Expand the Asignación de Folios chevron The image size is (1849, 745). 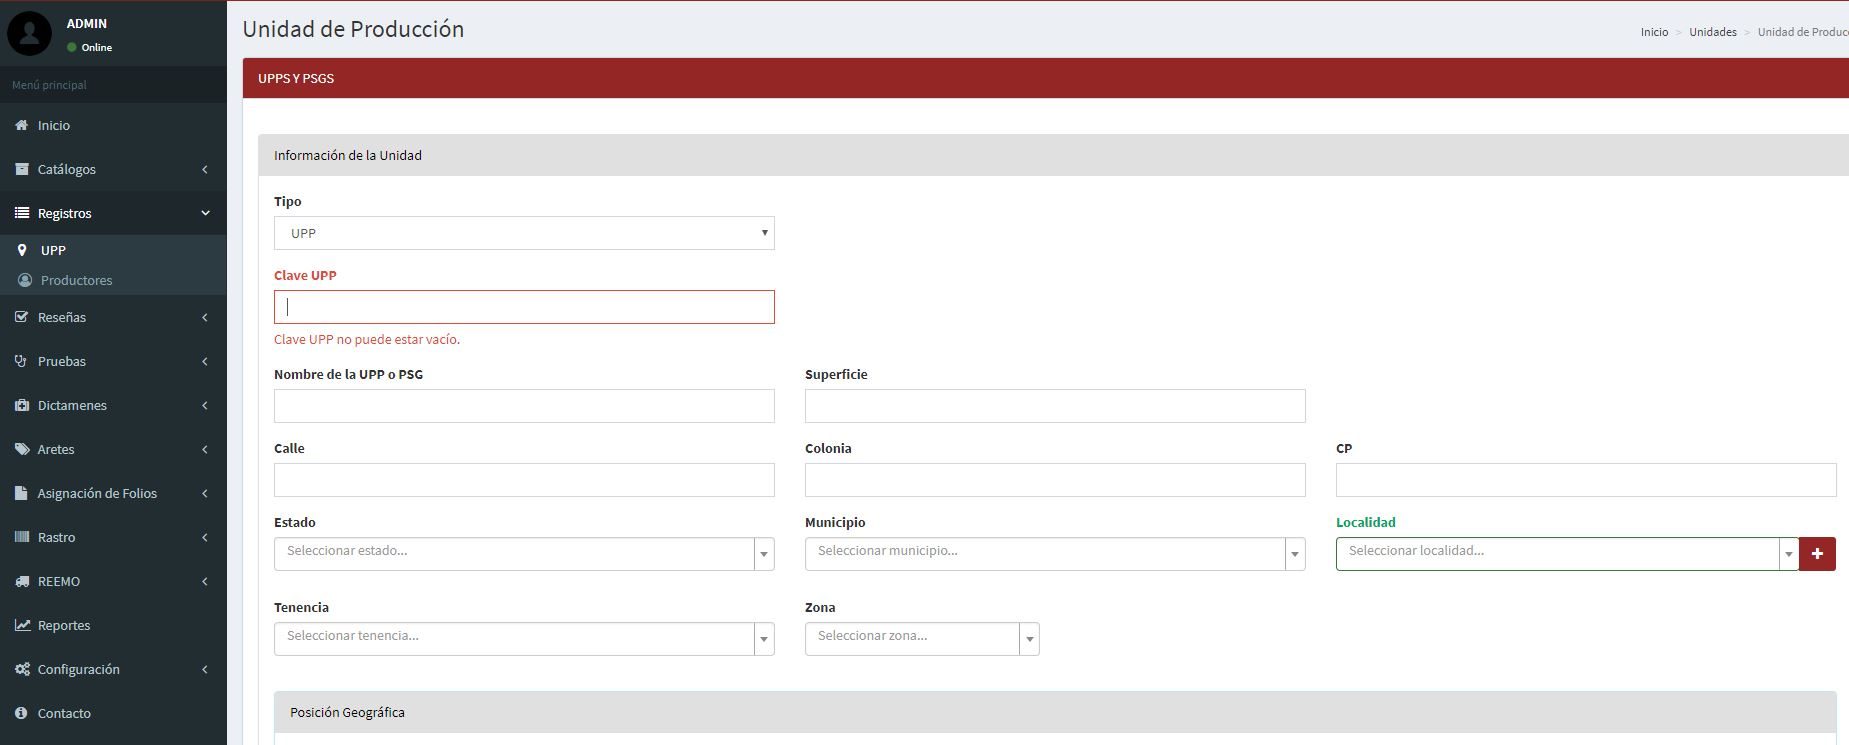(x=205, y=493)
